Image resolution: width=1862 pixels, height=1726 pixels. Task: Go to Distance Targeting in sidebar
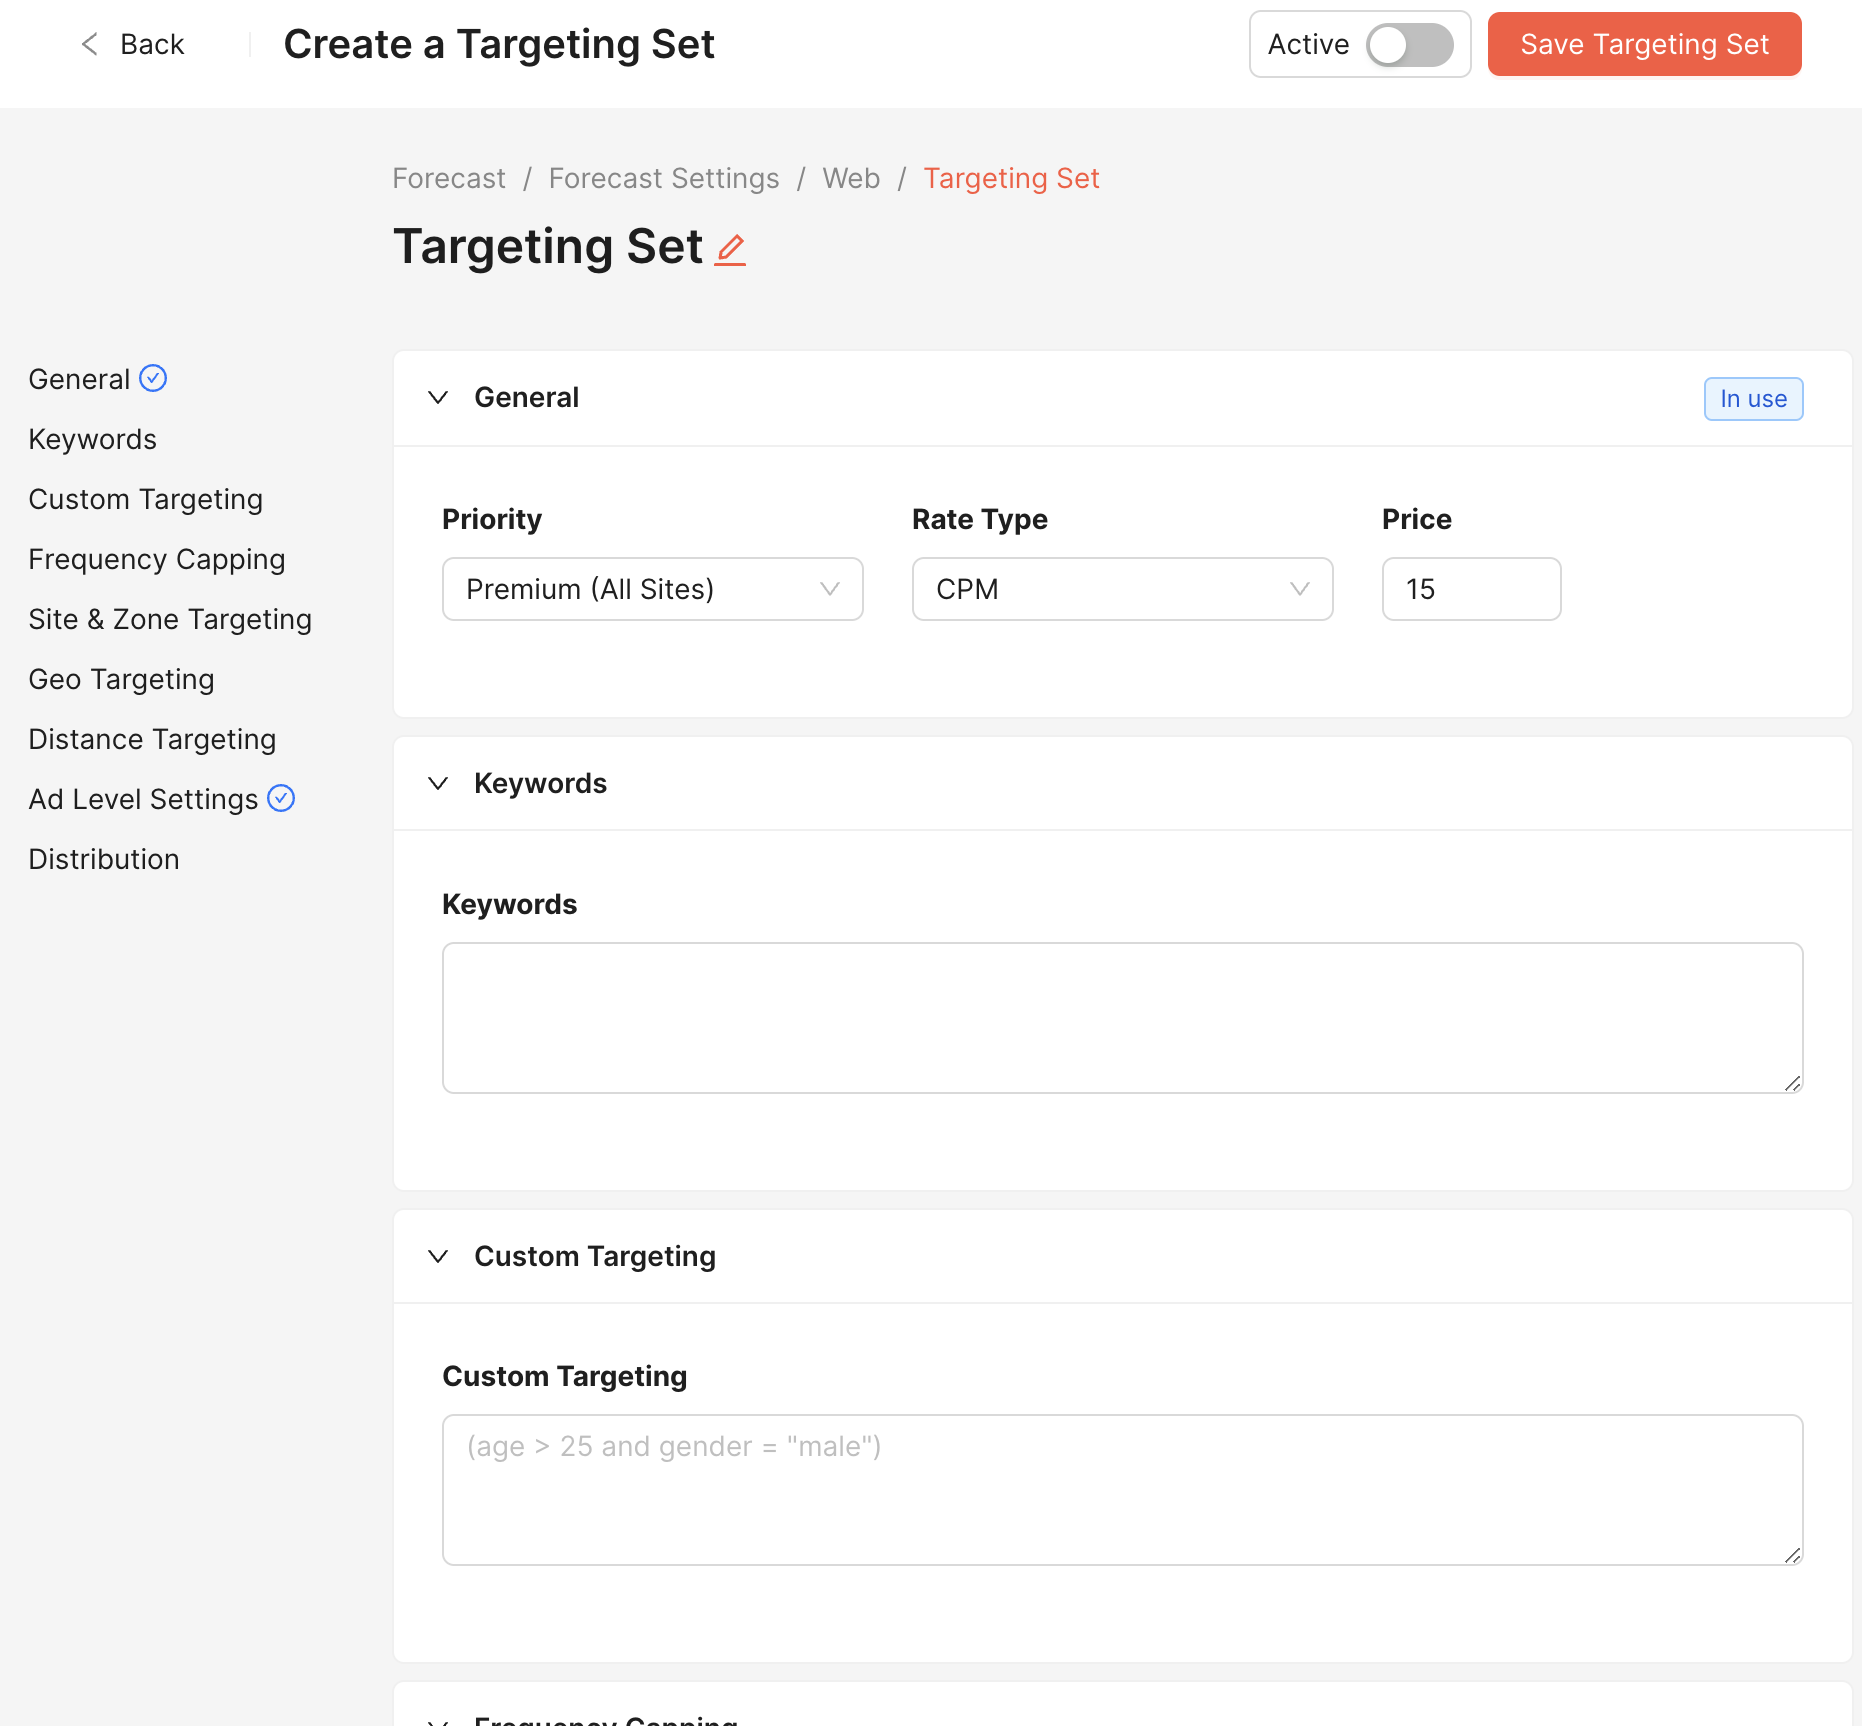tap(152, 739)
